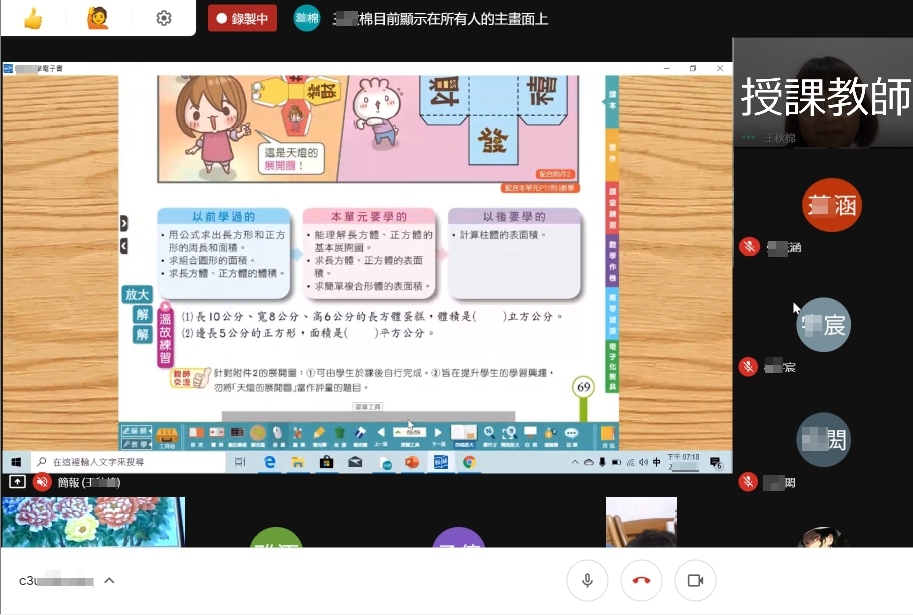The image size is (913, 615).
Task: Click the thumbs up reaction icon
Action: click(x=33, y=18)
